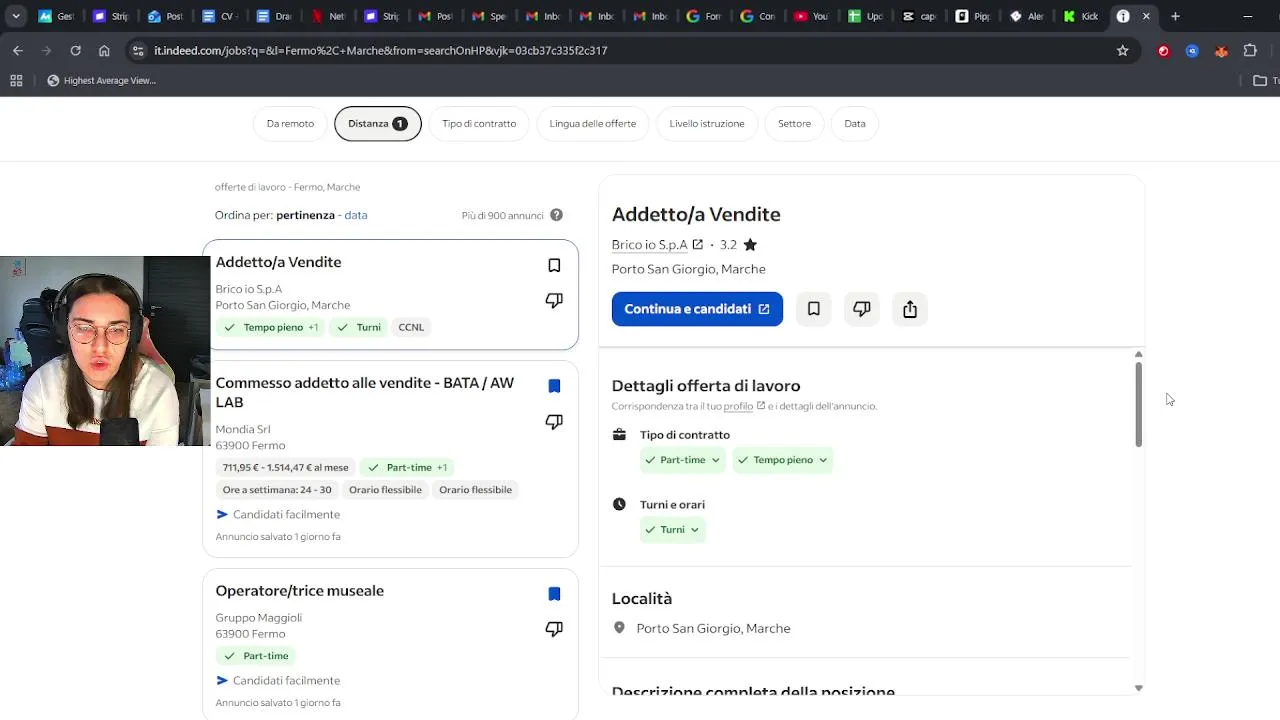Switch to the Gest tab
Image resolution: width=1280 pixels, height=720 pixels.
coord(57,16)
